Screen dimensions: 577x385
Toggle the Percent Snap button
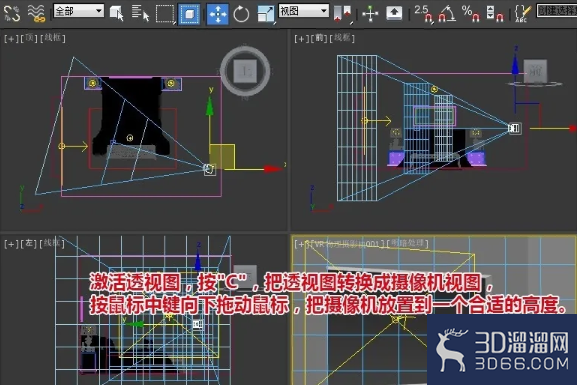pos(471,13)
